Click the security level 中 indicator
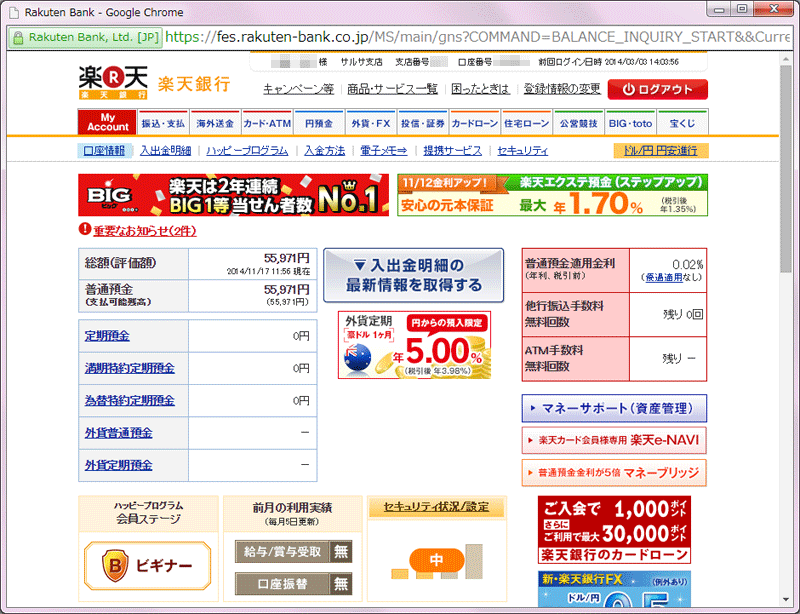 click(436, 560)
